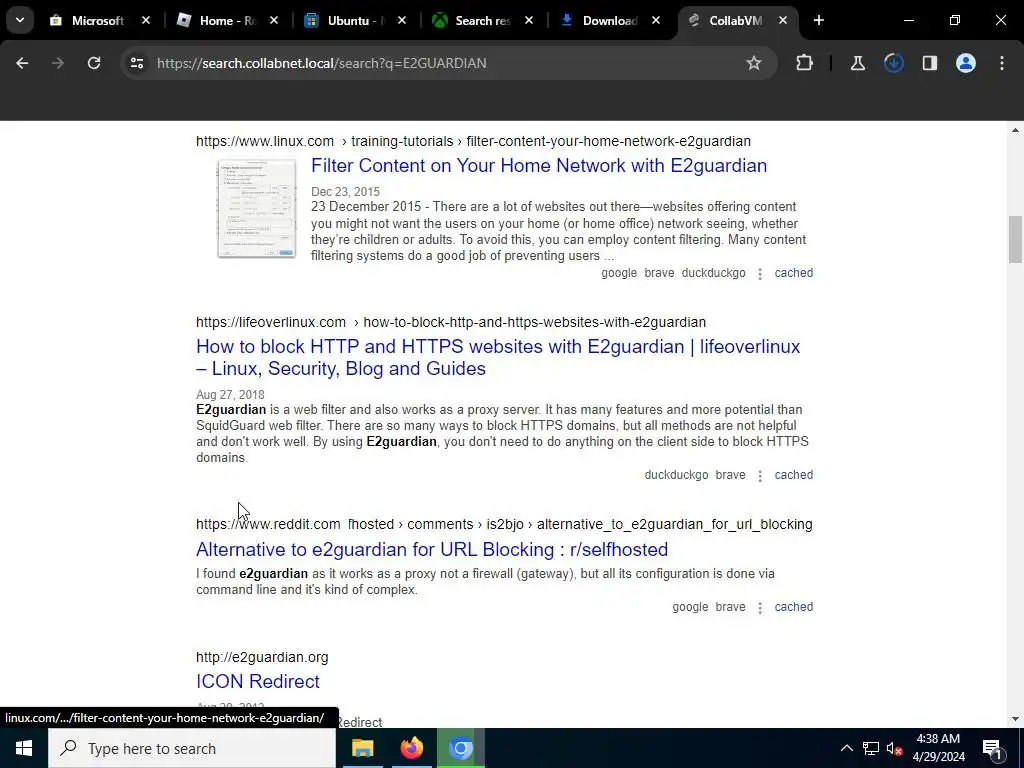Expand the tab search dropdown
This screenshot has height=768, width=1024.
(20, 20)
